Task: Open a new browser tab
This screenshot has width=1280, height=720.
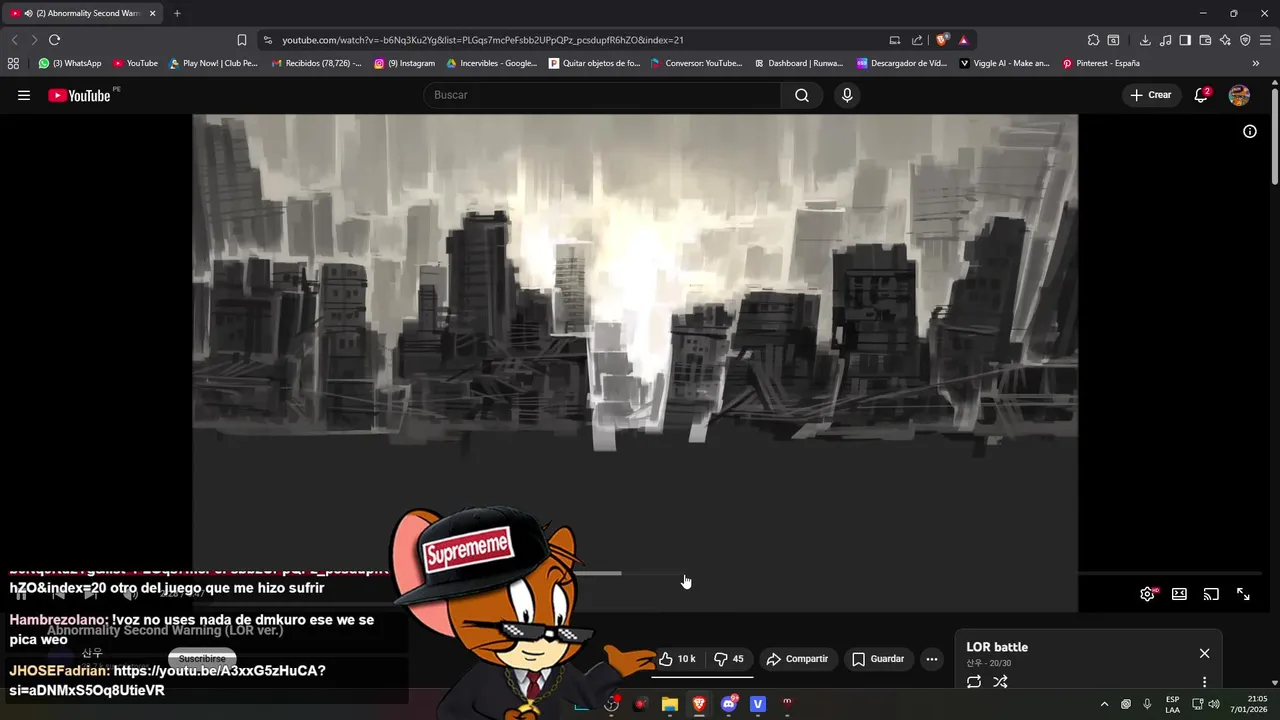Action: (x=177, y=13)
